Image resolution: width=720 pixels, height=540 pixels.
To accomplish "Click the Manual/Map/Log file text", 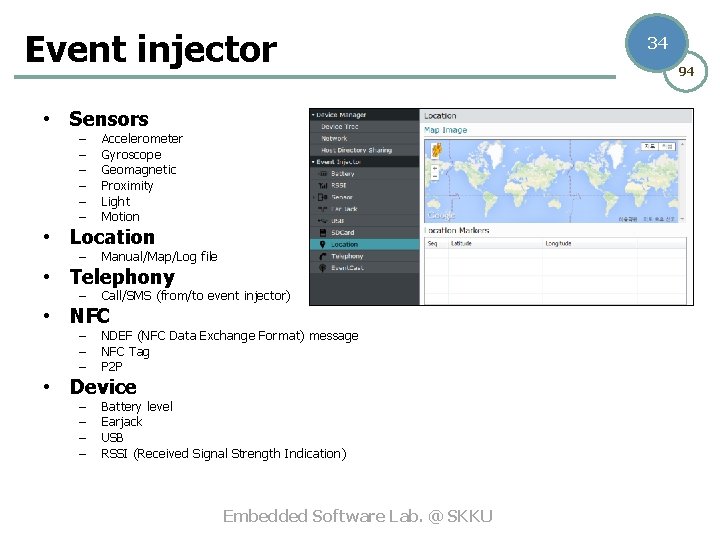I will (x=159, y=257).
